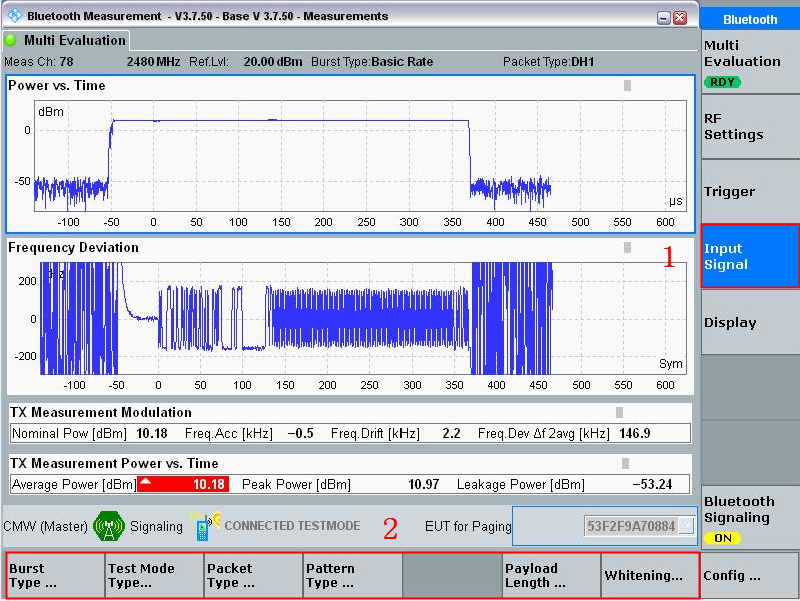Click the Ref.Lvl value 20.00 dBm

click(273, 62)
